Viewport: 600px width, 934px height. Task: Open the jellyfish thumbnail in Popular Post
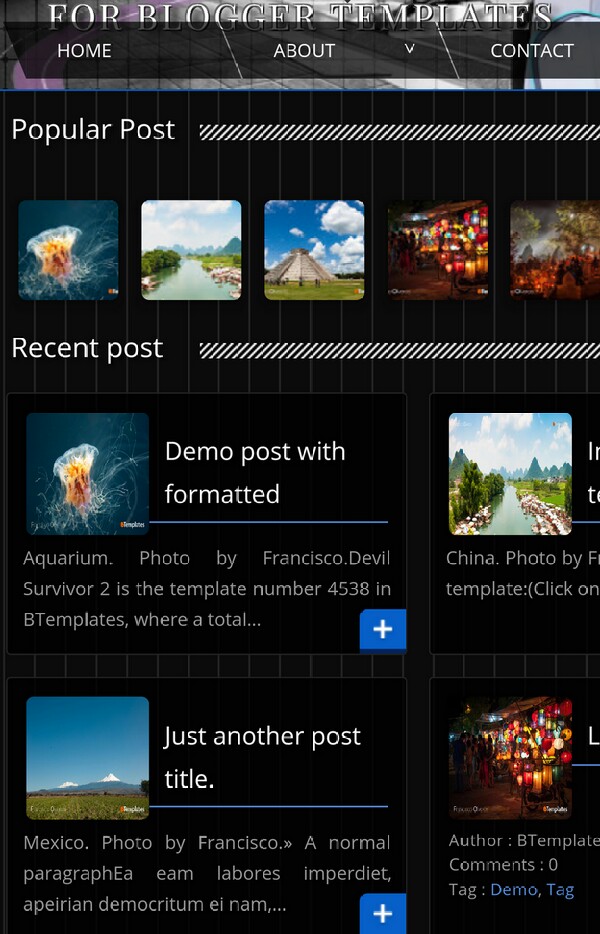click(x=68, y=250)
